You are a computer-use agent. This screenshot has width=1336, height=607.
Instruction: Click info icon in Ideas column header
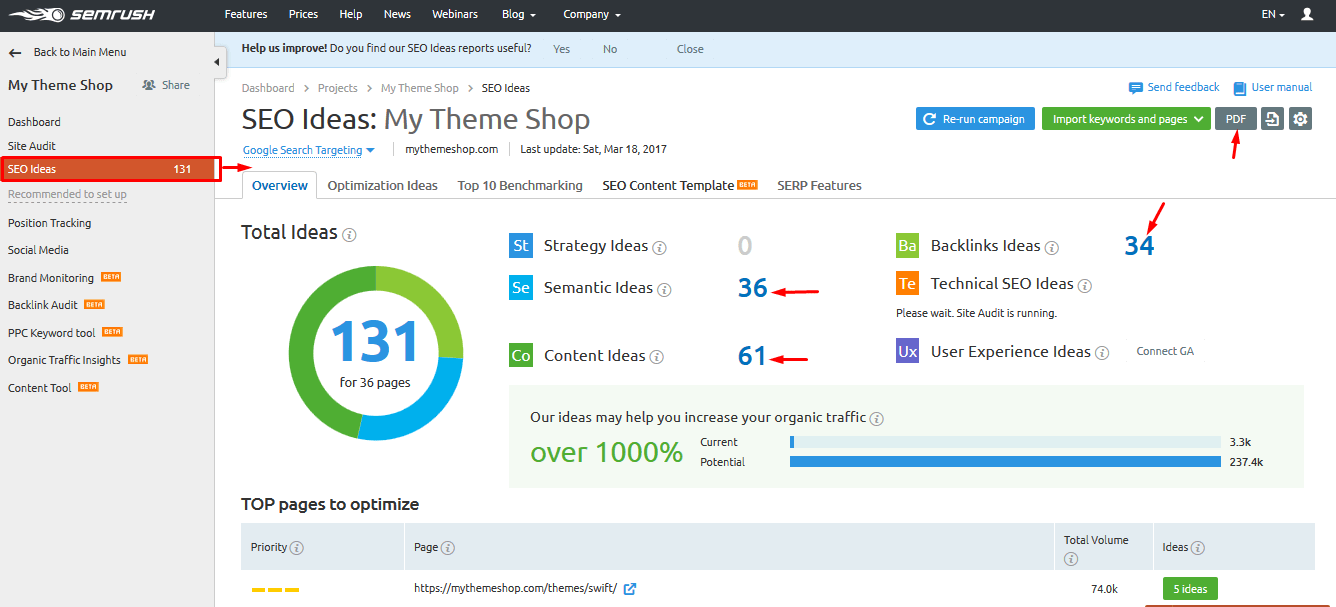tap(1198, 548)
